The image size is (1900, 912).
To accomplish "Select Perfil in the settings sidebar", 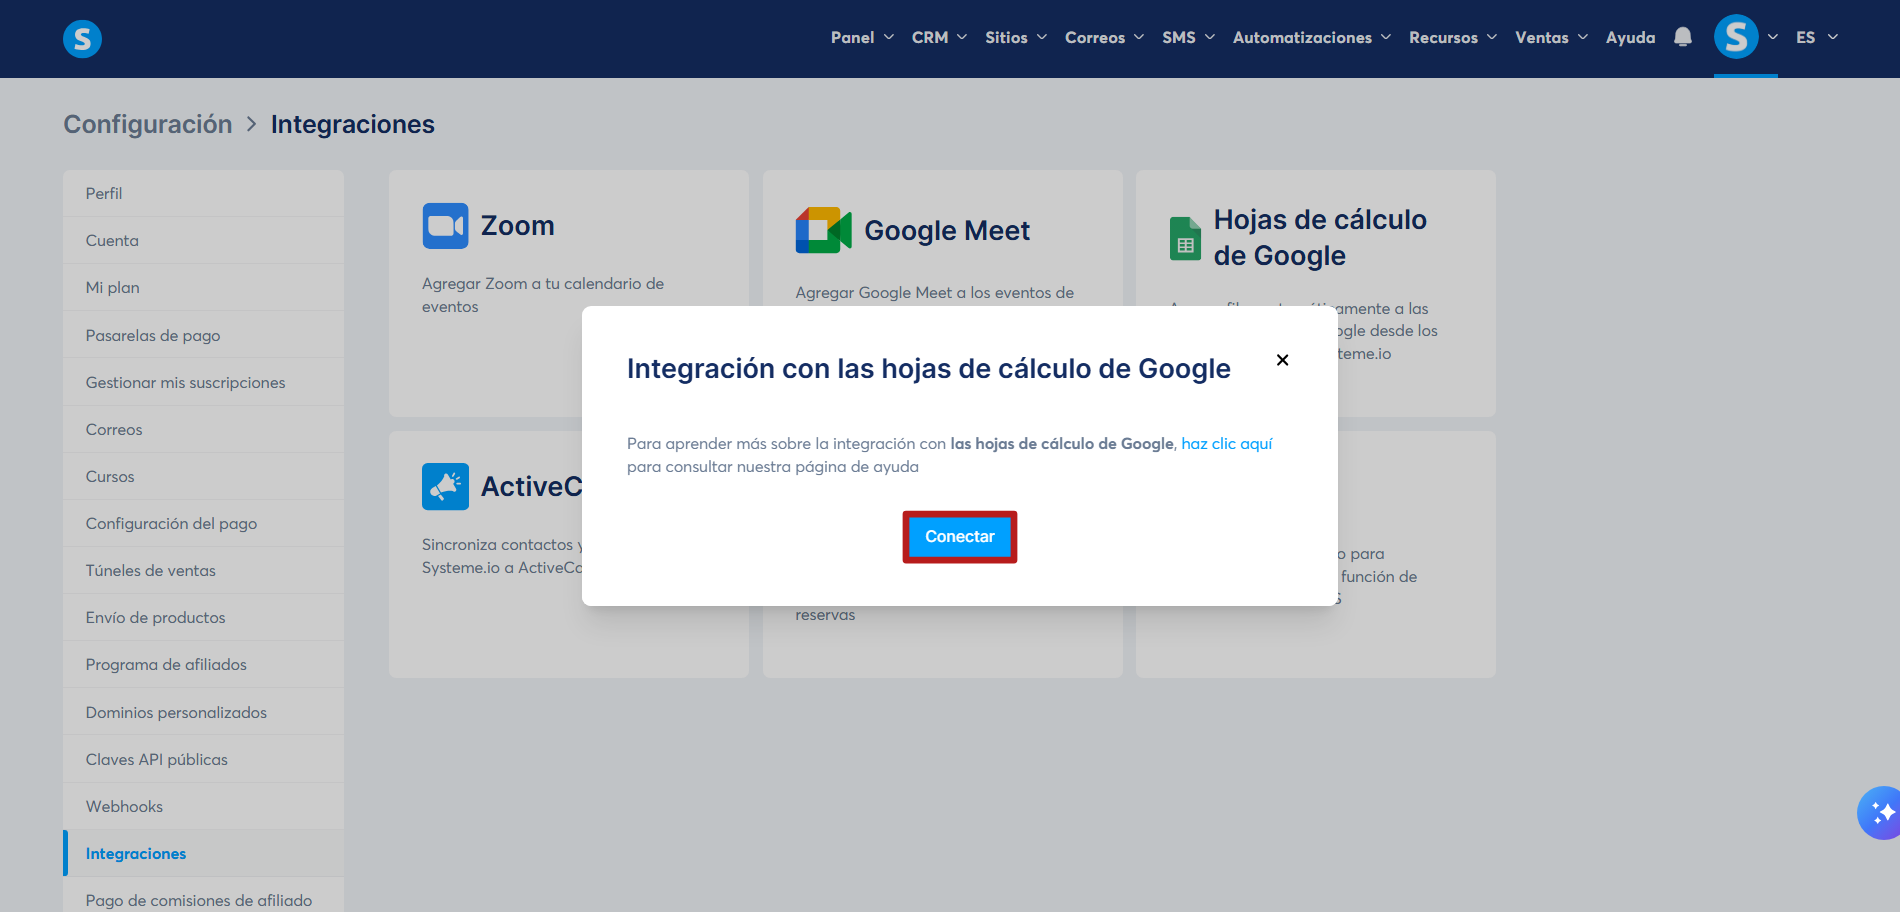I will [204, 193].
